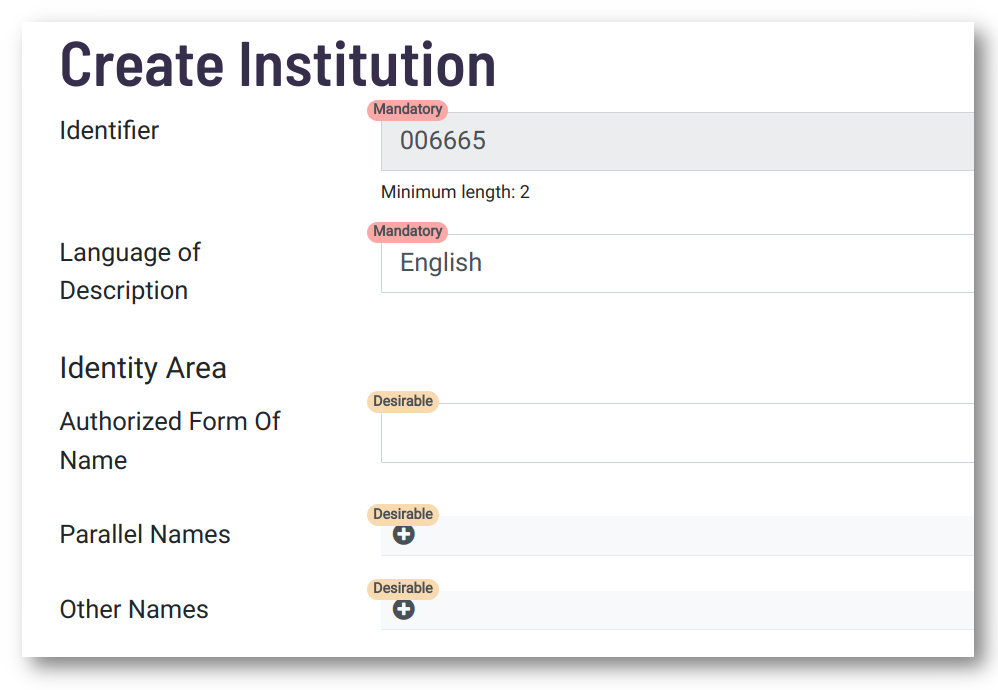Image resolution: width=998 pixels, height=690 pixels.
Task: Click the Desirable badge on Parallel Names
Action: click(x=403, y=514)
